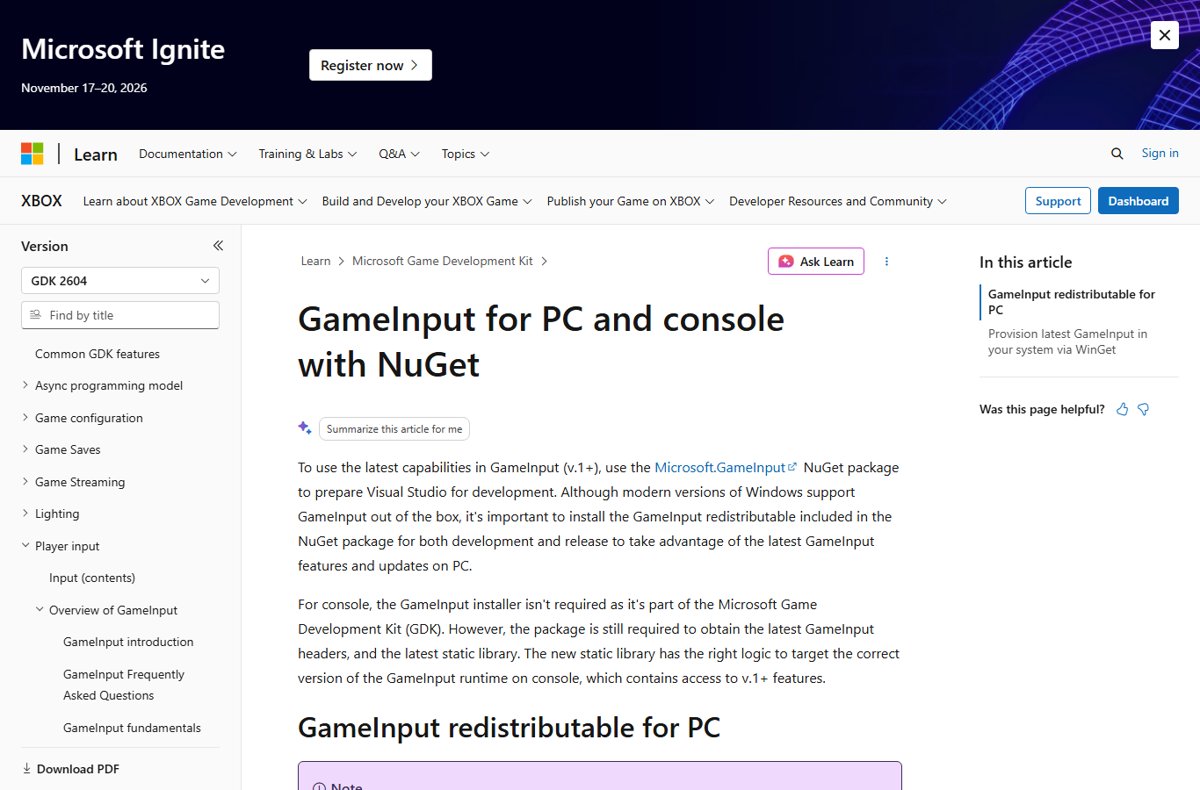The width and height of the screenshot is (1200, 790).
Task: Click the Download PDF icon
Action: (x=27, y=769)
